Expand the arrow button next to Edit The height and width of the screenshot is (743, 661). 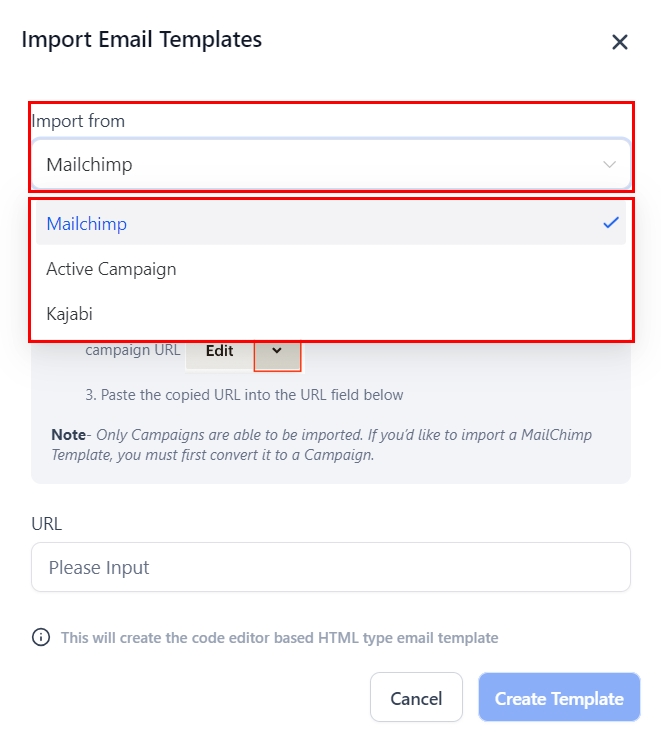pyautogui.click(x=277, y=351)
